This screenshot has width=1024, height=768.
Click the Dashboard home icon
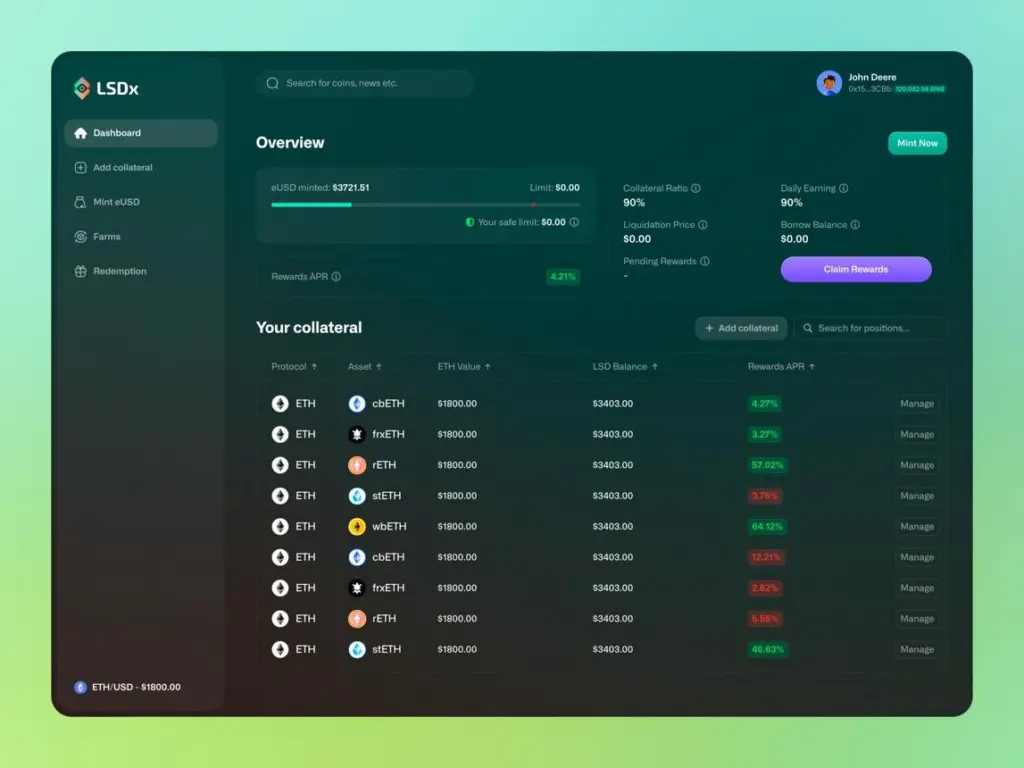(80, 133)
